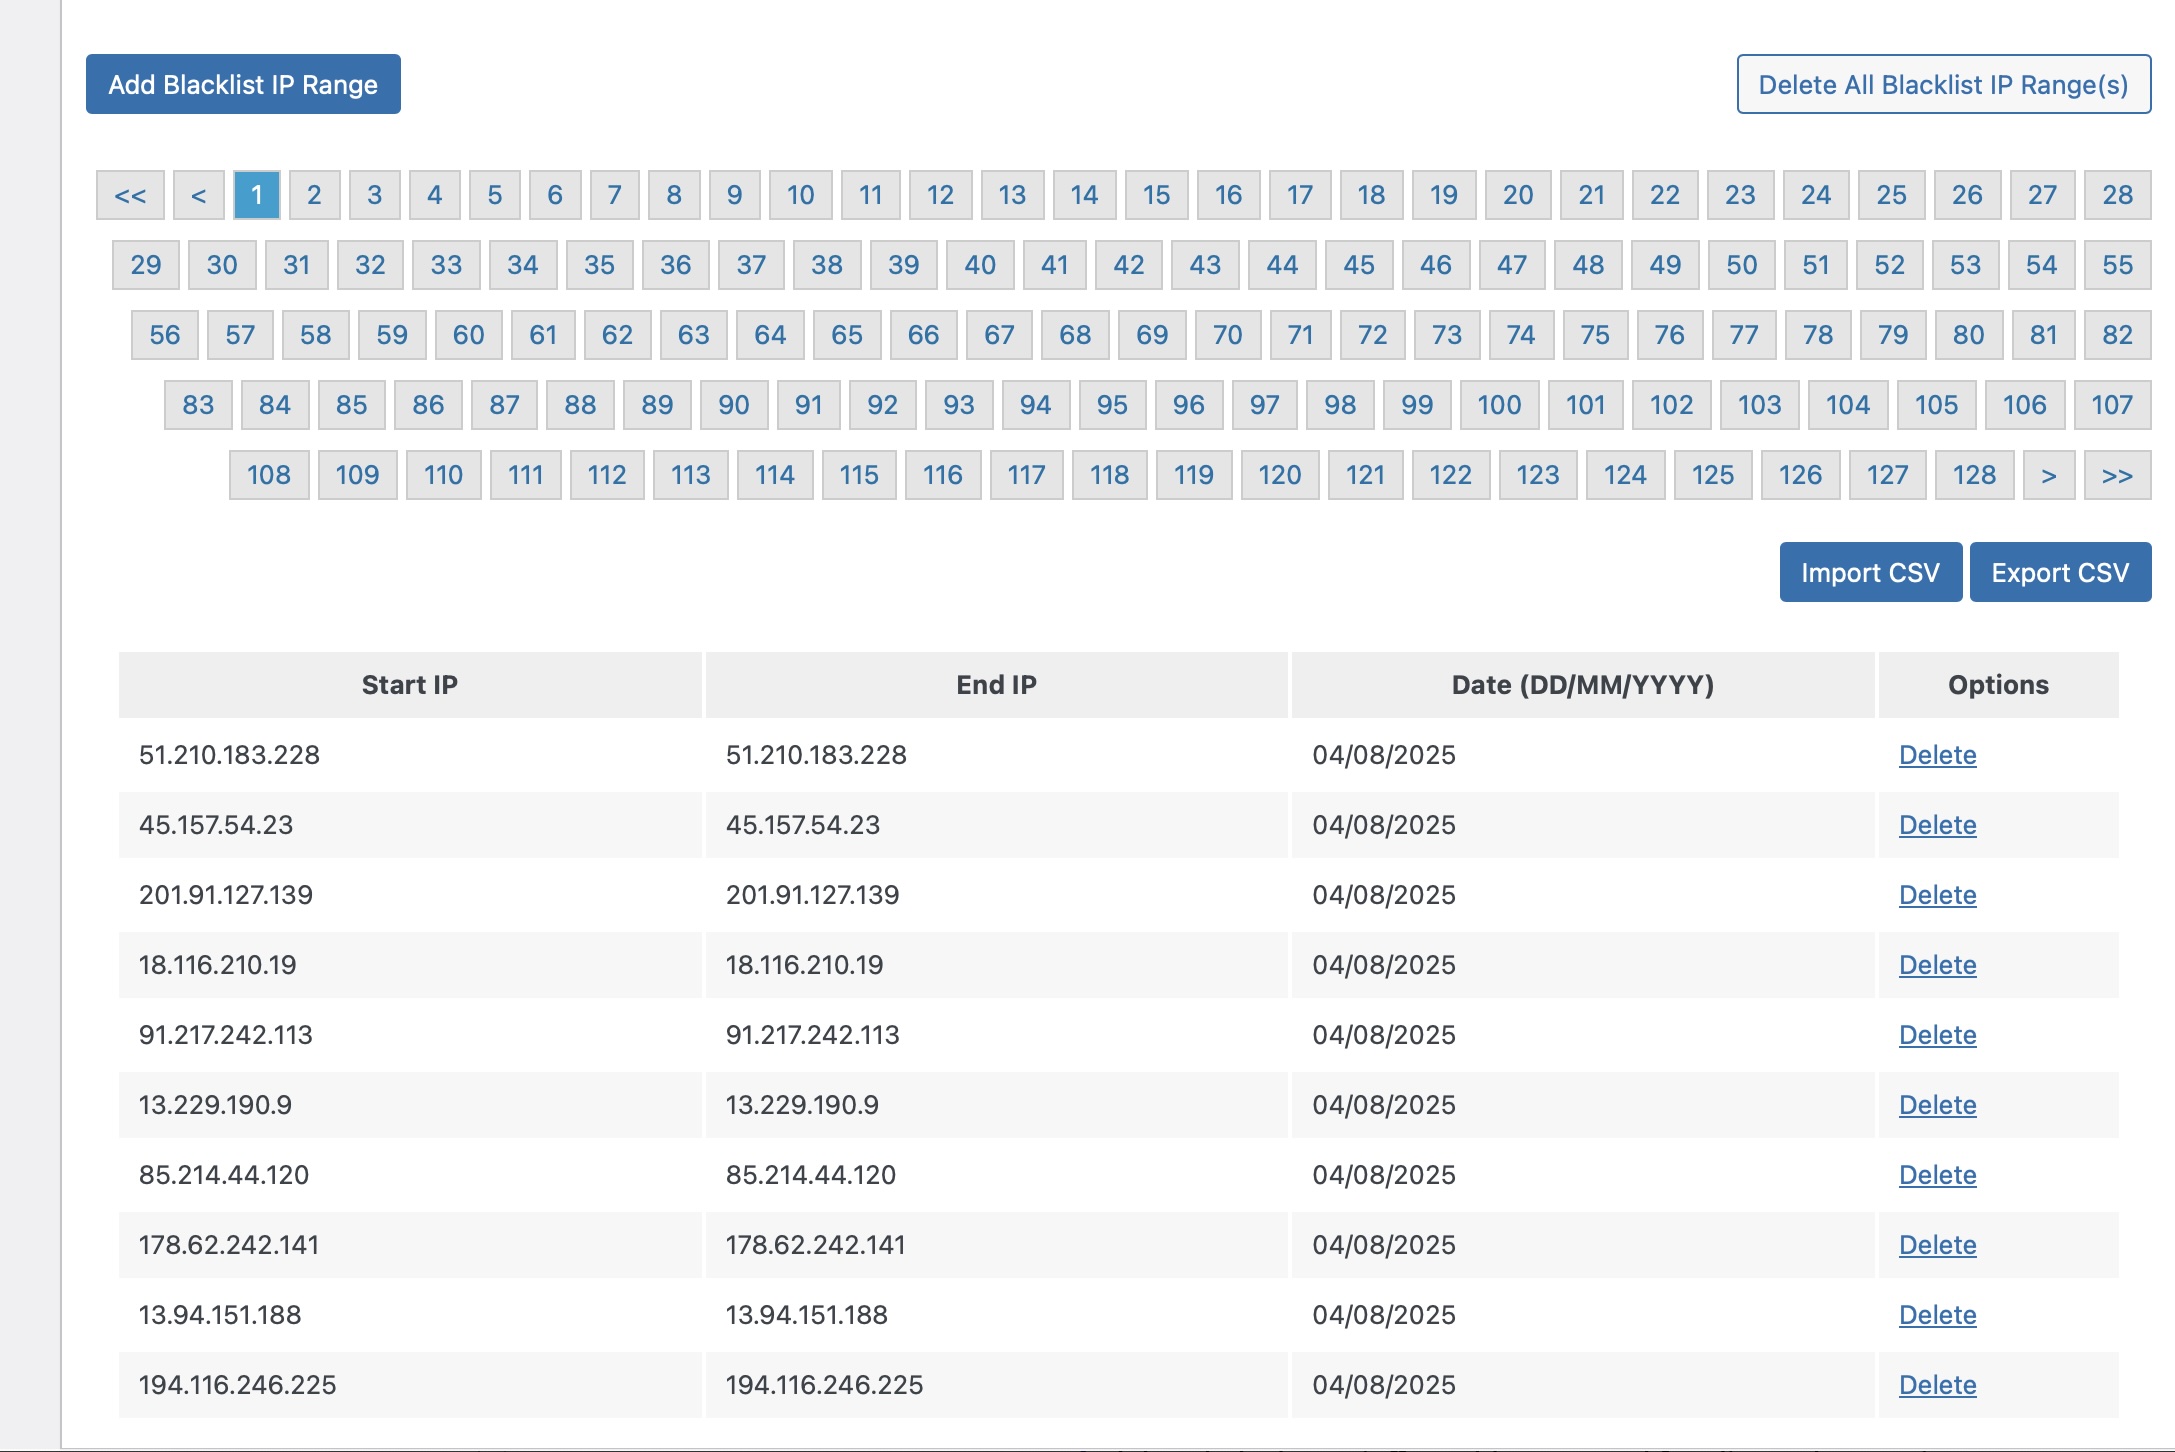The width and height of the screenshot is (2175, 1452).
Task: Jump to last page with >> arrow
Action: click(2116, 475)
